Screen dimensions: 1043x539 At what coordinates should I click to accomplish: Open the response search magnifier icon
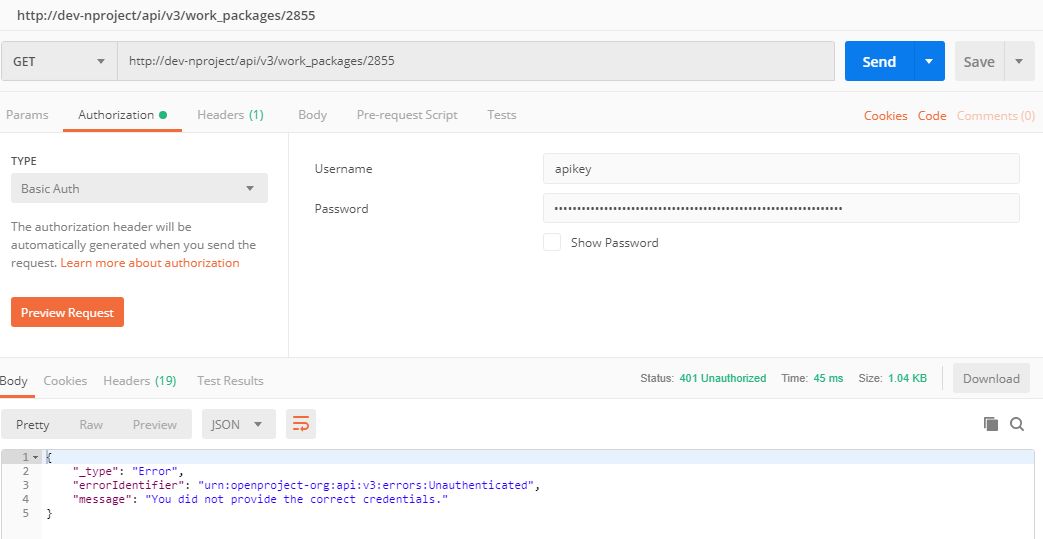(x=1017, y=424)
